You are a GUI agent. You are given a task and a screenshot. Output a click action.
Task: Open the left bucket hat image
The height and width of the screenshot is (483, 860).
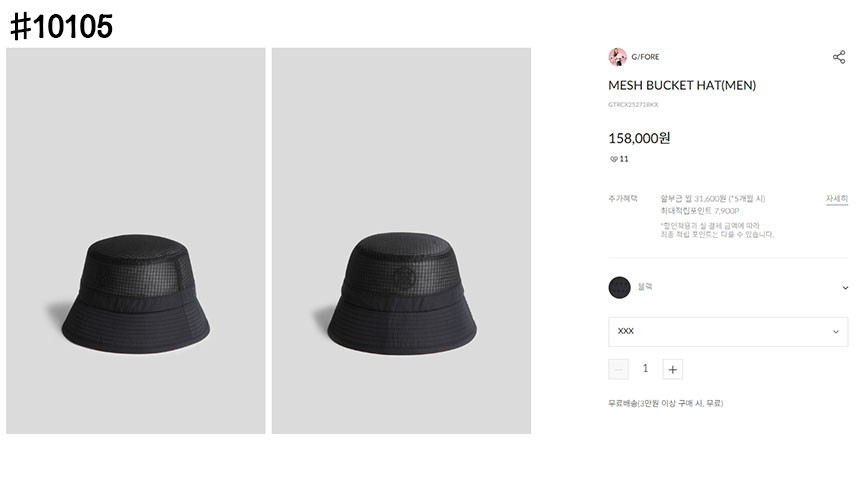tap(136, 241)
